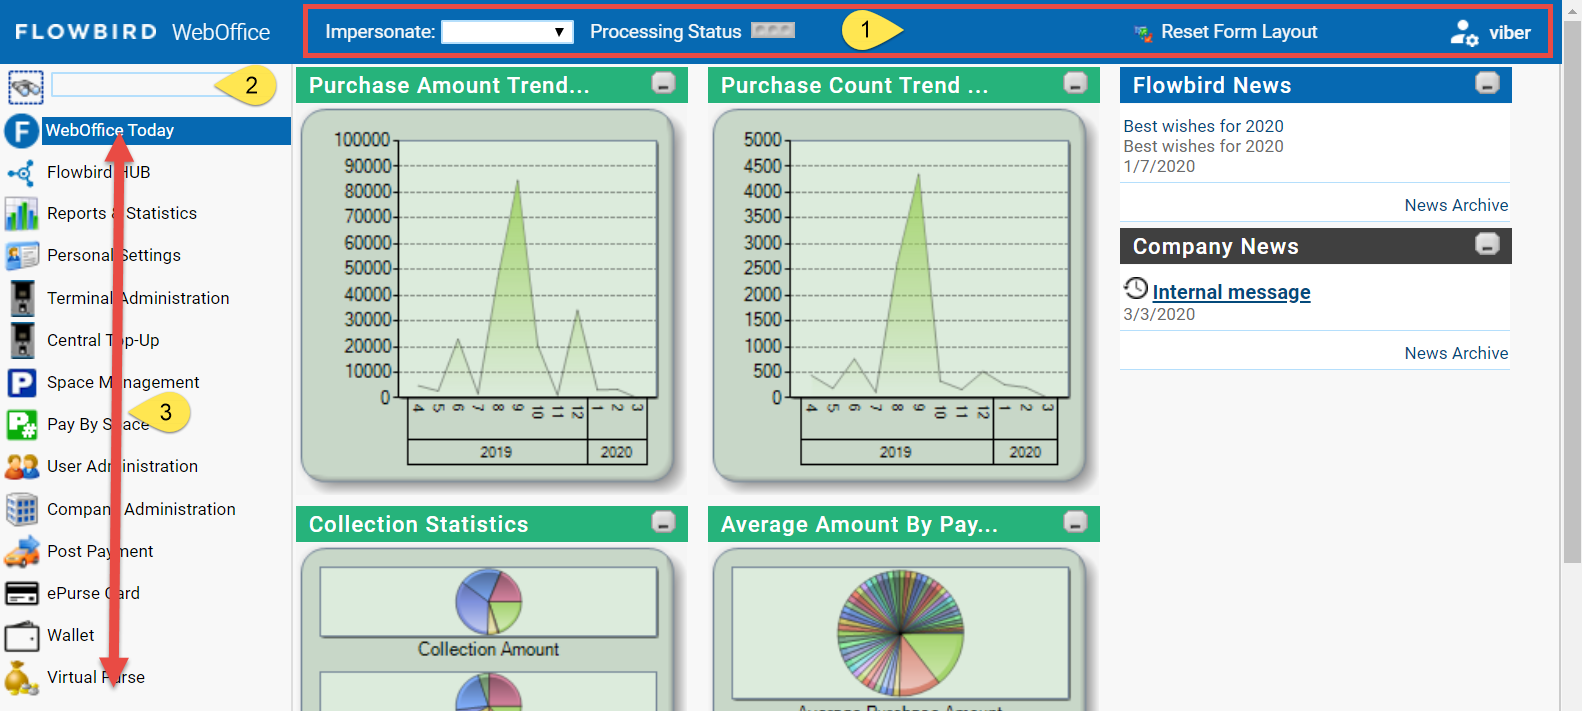Click the Collection Amount pie chart
This screenshot has height=711, width=1582.
[x=489, y=602]
